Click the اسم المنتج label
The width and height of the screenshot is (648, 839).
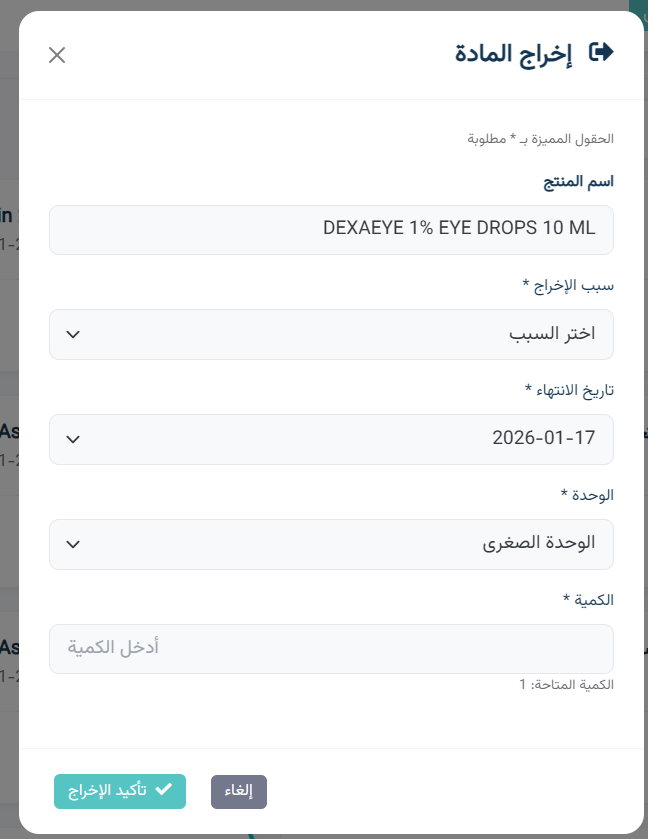[x=578, y=182]
